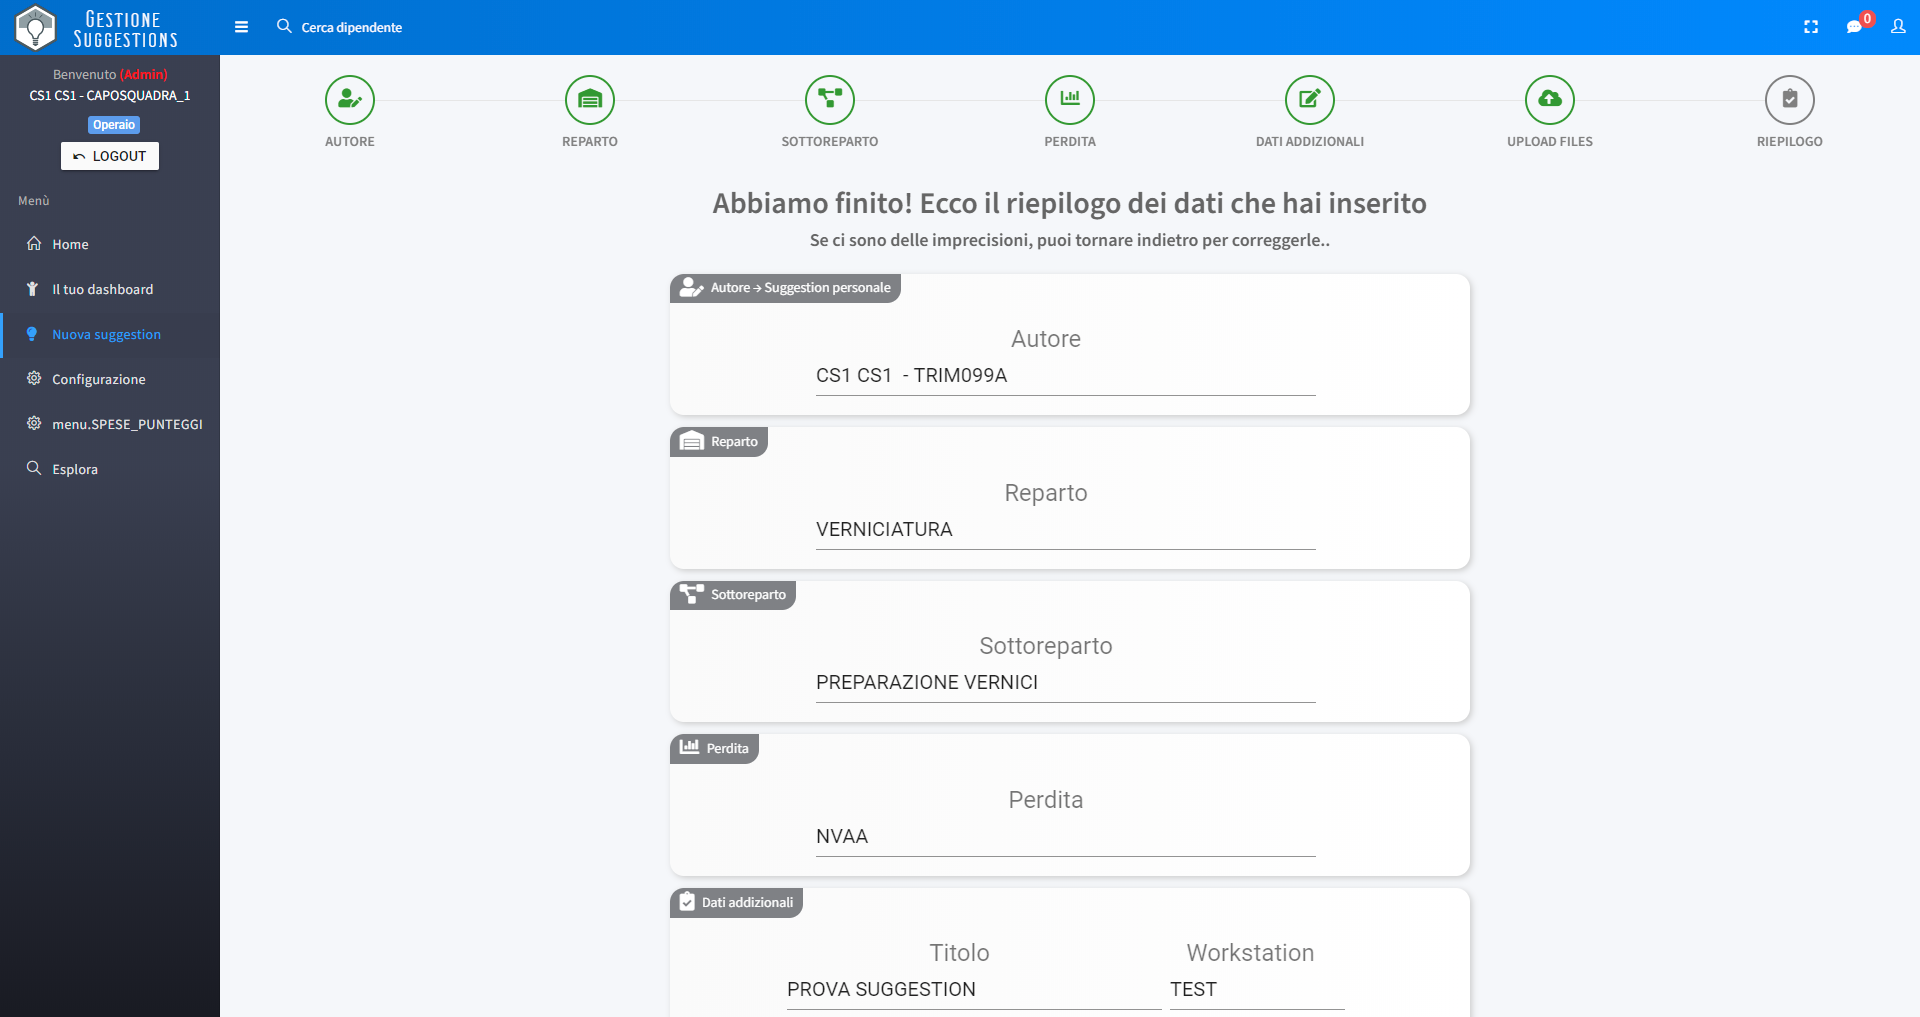Go to the Autore wizard step icon
1920x1017 pixels.
[350, 100]
